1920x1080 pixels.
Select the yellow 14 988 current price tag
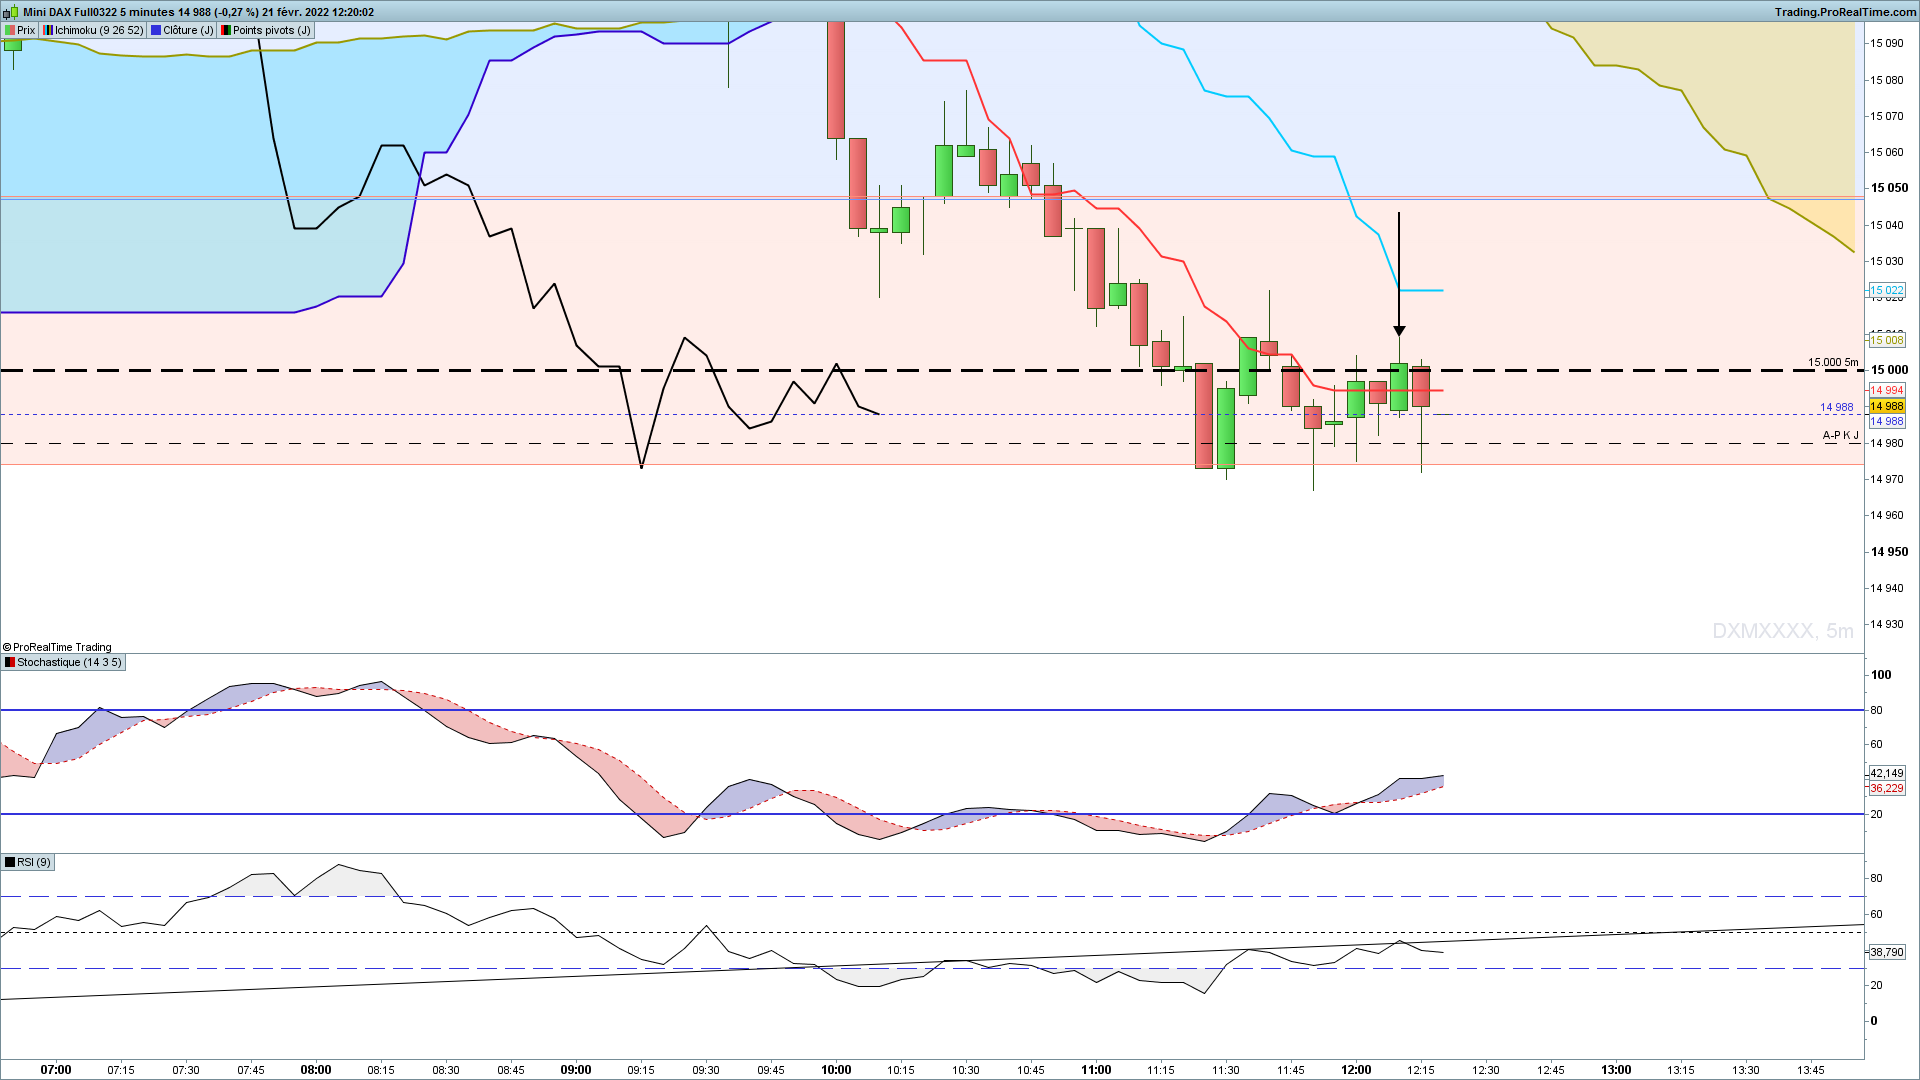1887,406
